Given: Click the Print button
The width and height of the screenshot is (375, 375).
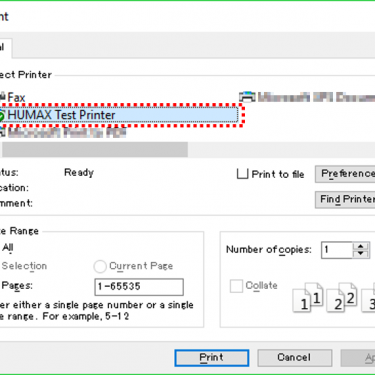Looking at the screenshot, I should coord(212,358).
